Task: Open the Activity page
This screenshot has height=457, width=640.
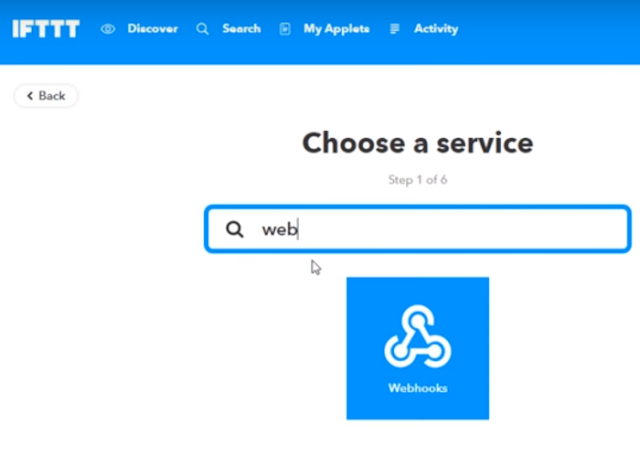Action: [436, 29]
